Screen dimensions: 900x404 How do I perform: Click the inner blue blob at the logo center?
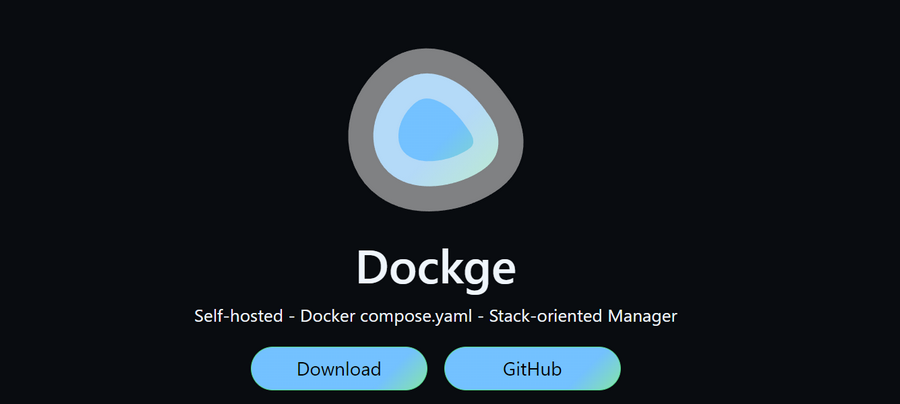pyautogui.click(x=433, y=130)
